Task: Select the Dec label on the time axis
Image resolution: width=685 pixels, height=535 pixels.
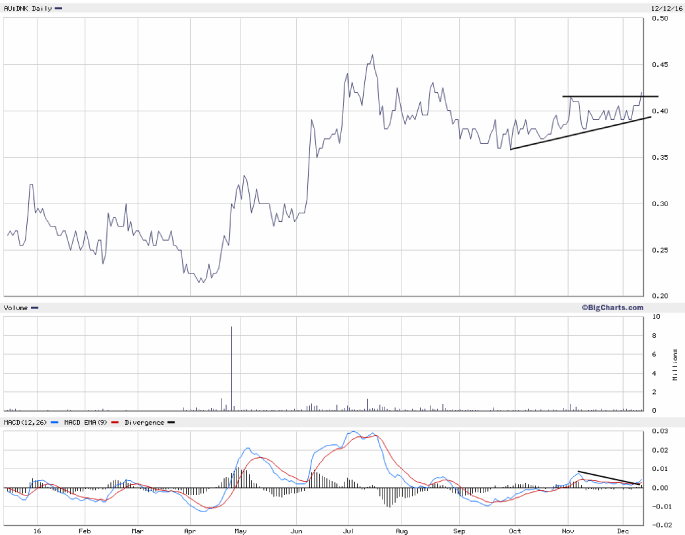Action: pyautogui.click(x=622, y=527)
